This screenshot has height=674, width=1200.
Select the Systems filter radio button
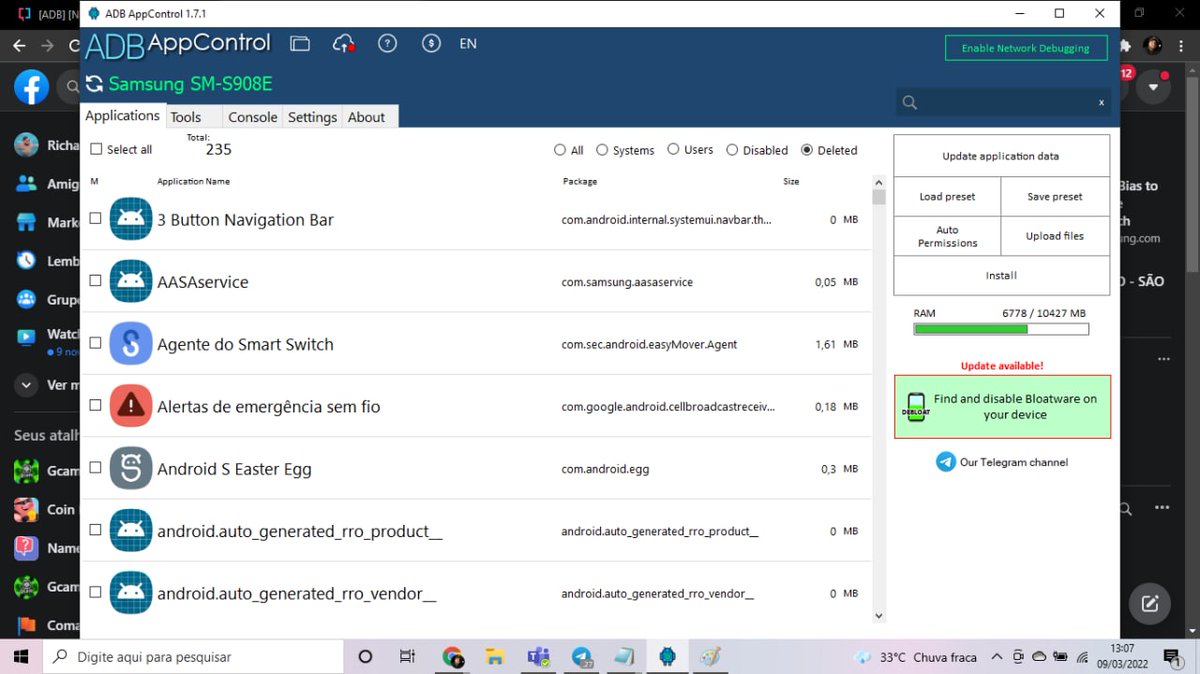click(602, 150)
